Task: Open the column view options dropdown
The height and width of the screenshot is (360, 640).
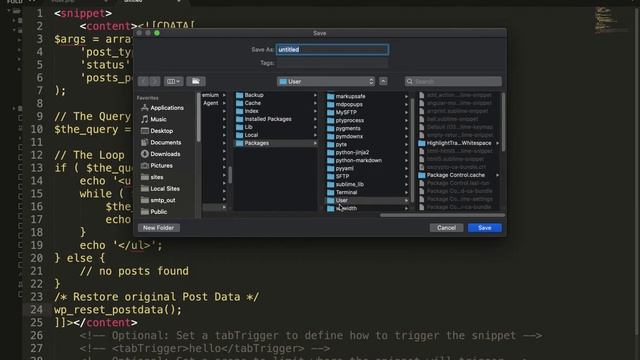Action: point(173,81)
